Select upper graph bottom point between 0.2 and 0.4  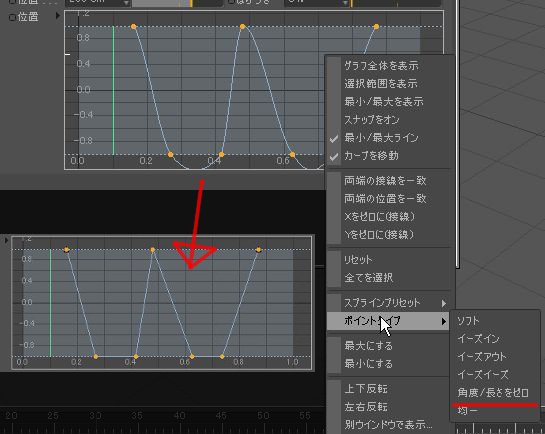point(170,155)
